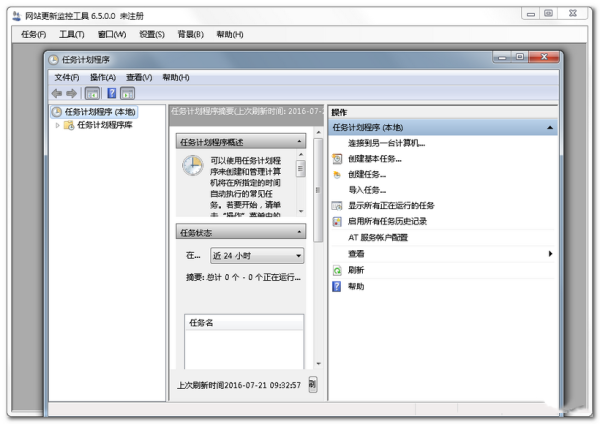Minimize the 任务计划程序 window
The image size is (600, 424).
coord(502,57)
